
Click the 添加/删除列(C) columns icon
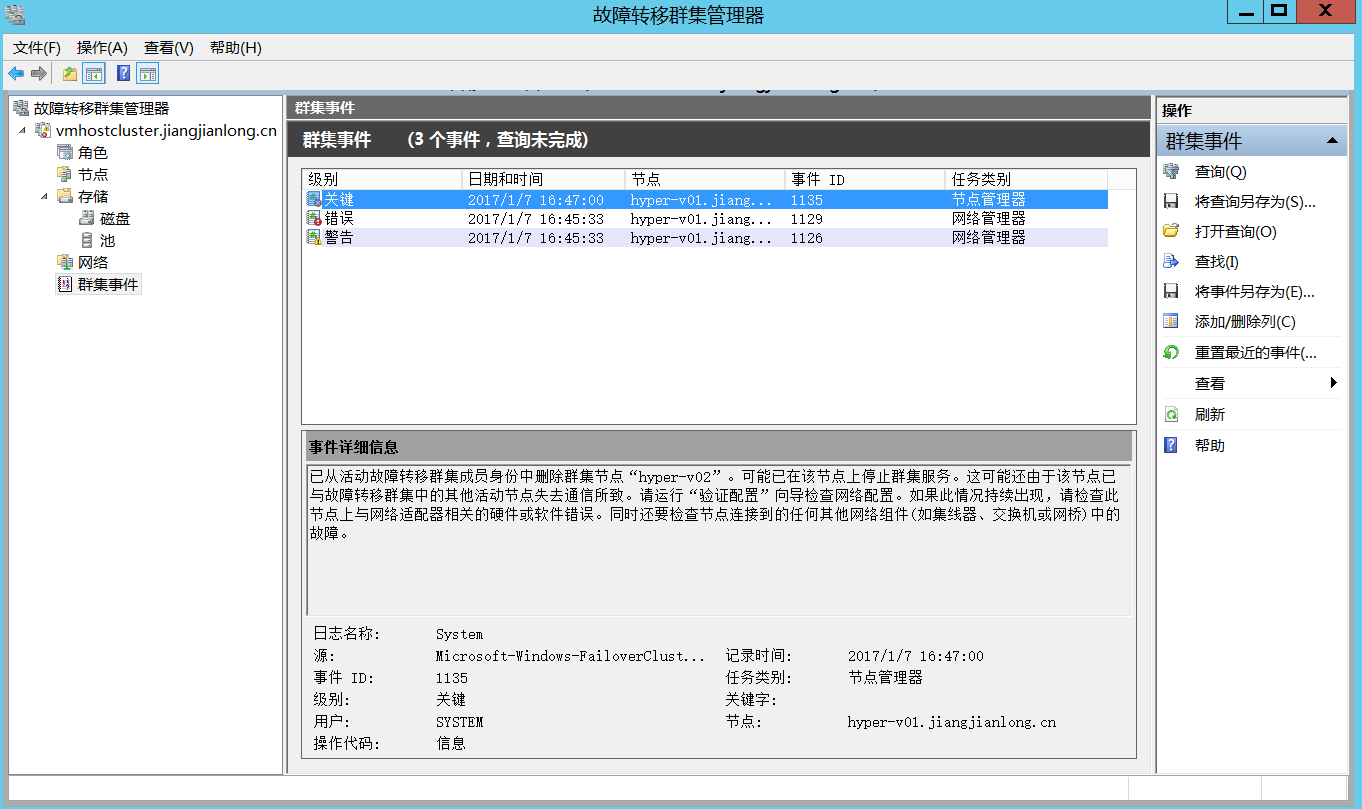1172,321
